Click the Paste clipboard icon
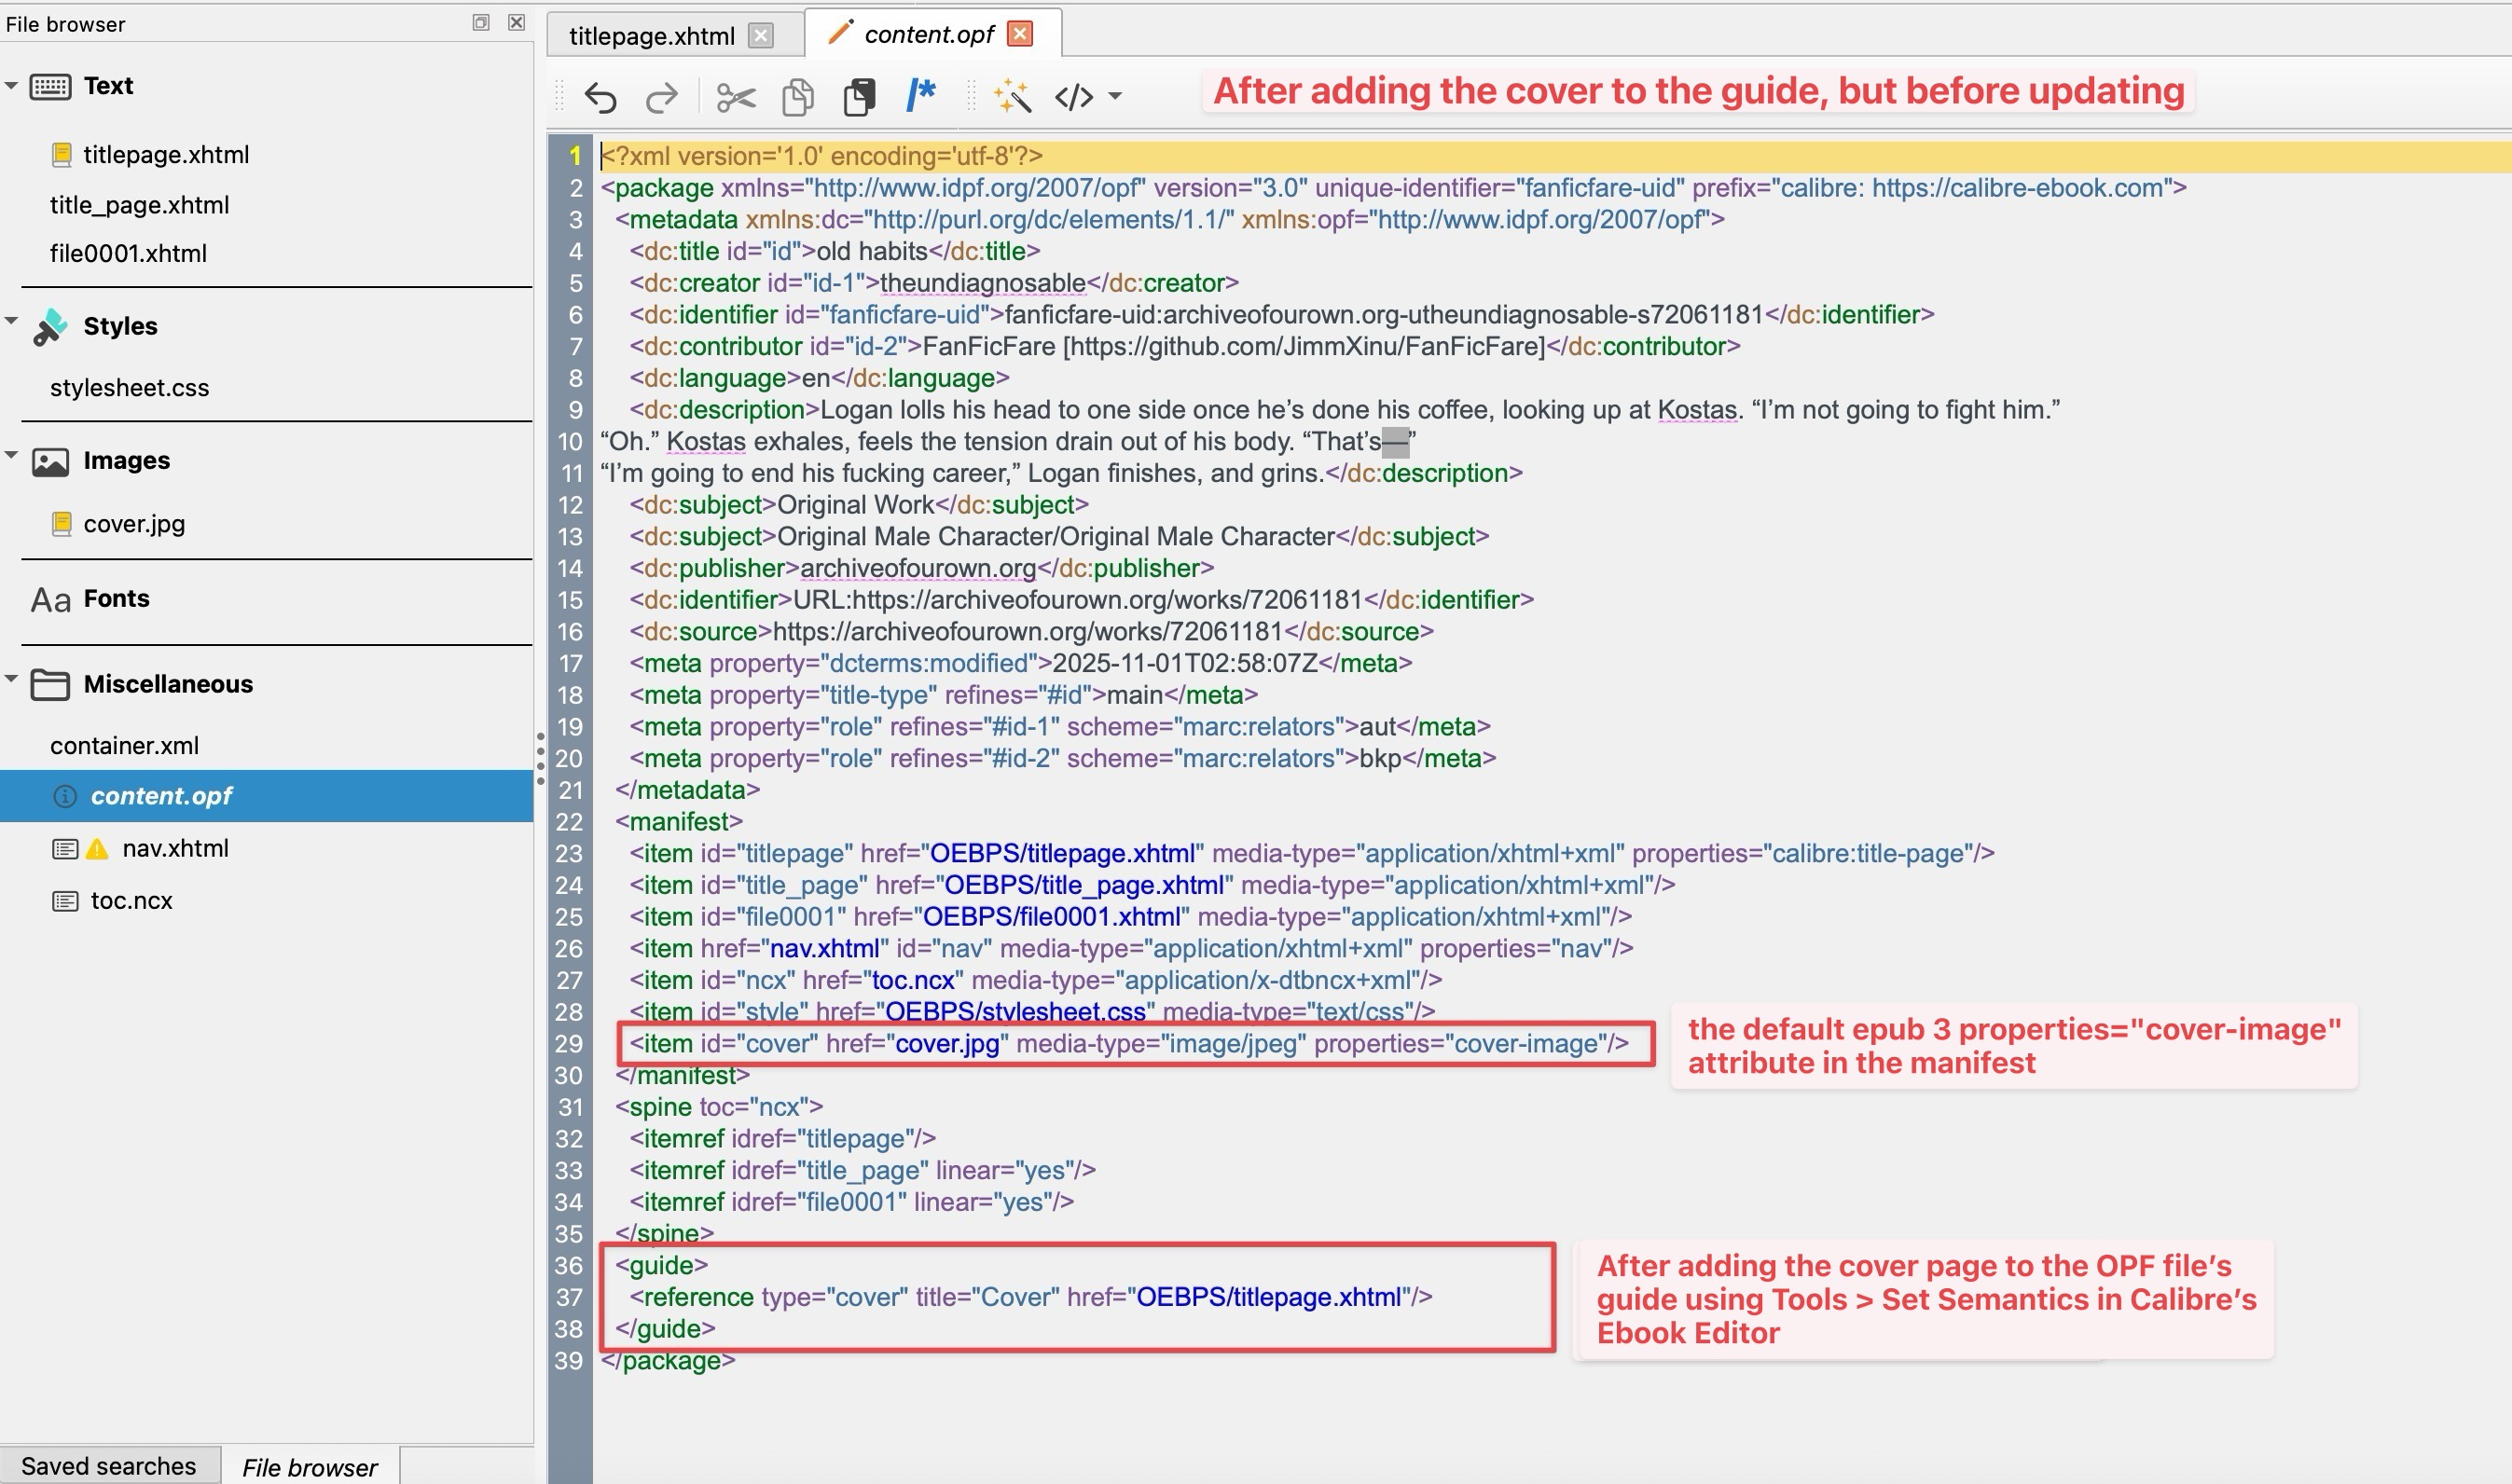Image resolution: width=2512 pixels, height=1484 pixels. pos(859,97)
